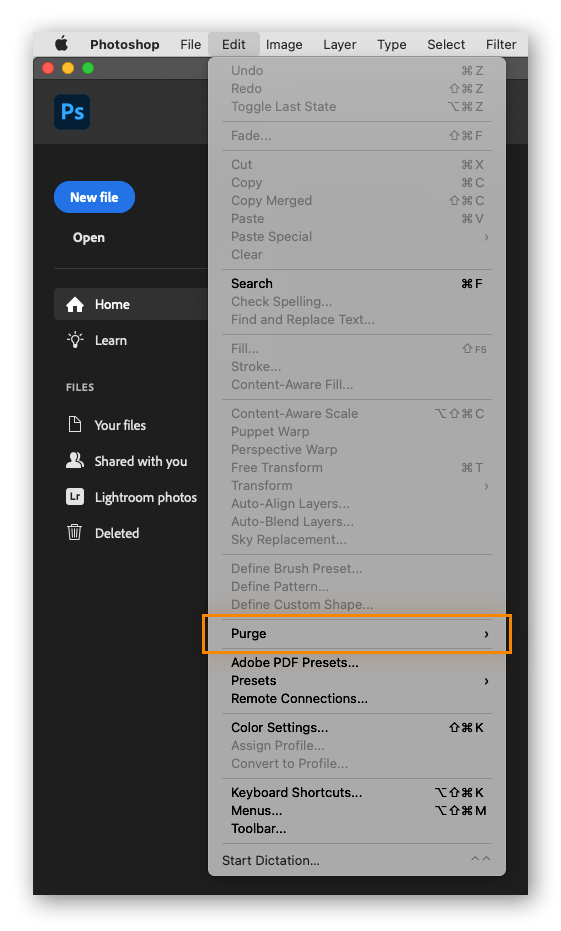
Task: Click the Deleted trash icon
Action: tap(75, 532)
